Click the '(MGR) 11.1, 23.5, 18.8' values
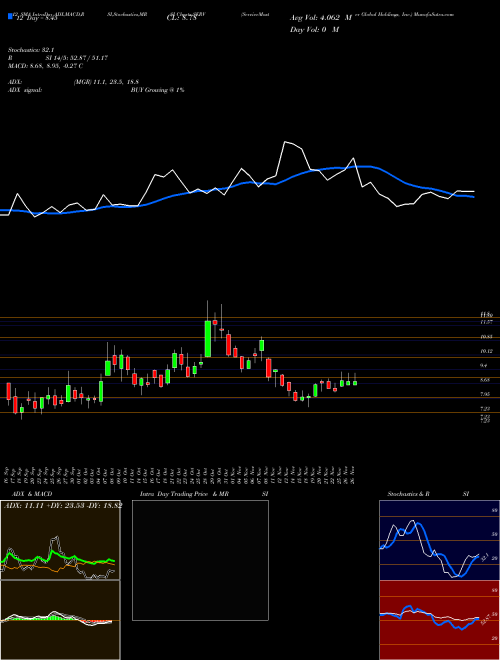500x660 pixels. coord(106,82)
